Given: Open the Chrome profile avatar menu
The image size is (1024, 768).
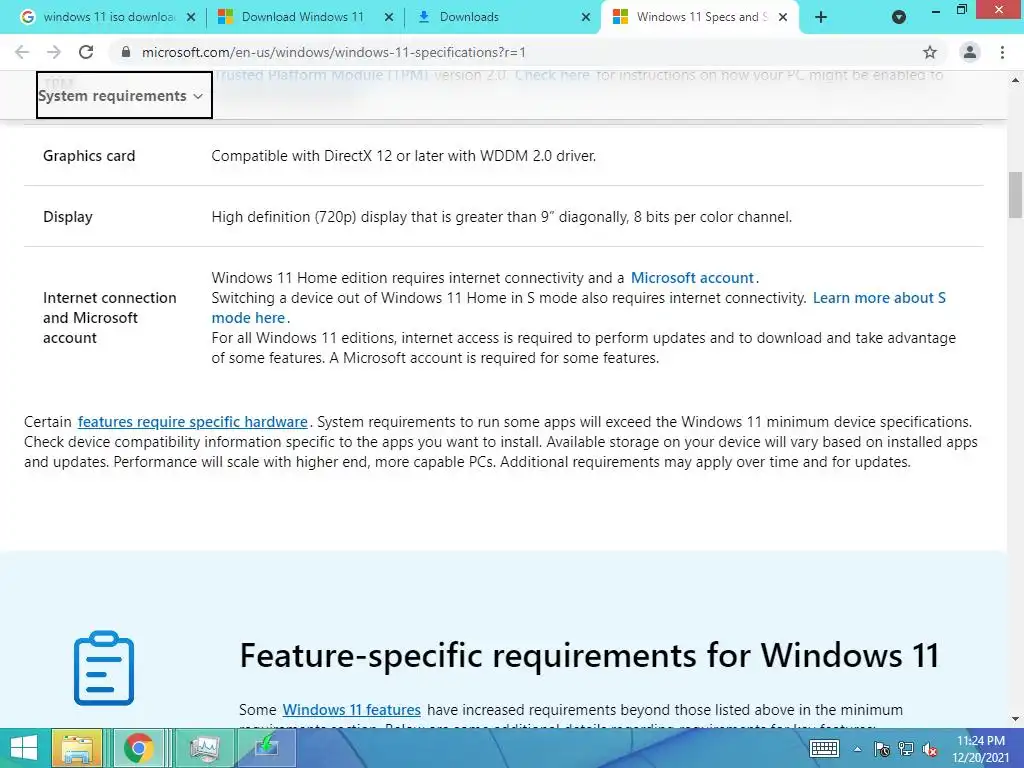Looking at the screenshot, I should click(x=970, y=52).
